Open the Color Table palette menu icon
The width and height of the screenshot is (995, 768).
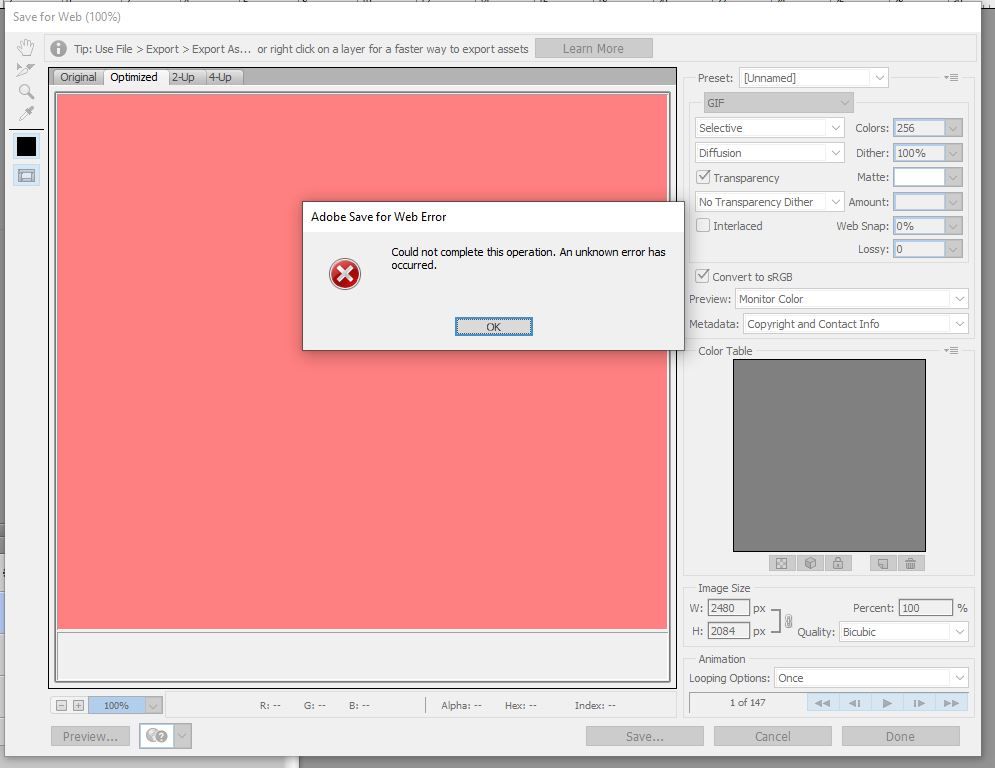tap(951, 350)
